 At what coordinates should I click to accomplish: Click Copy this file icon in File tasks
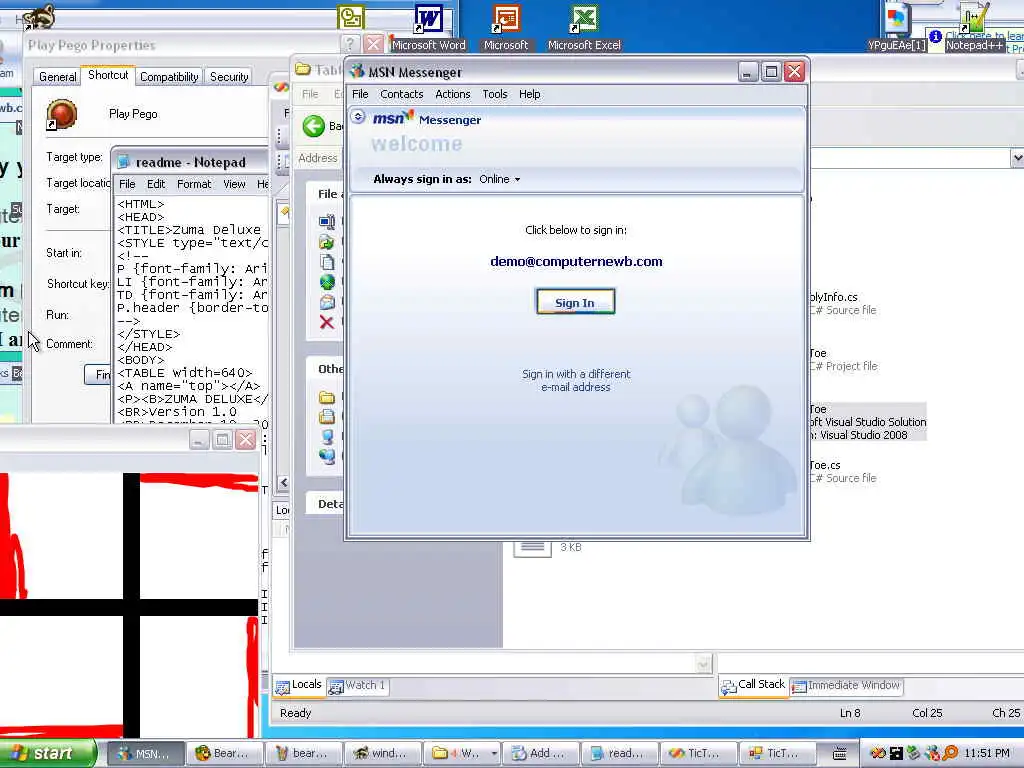click(327, 262)
